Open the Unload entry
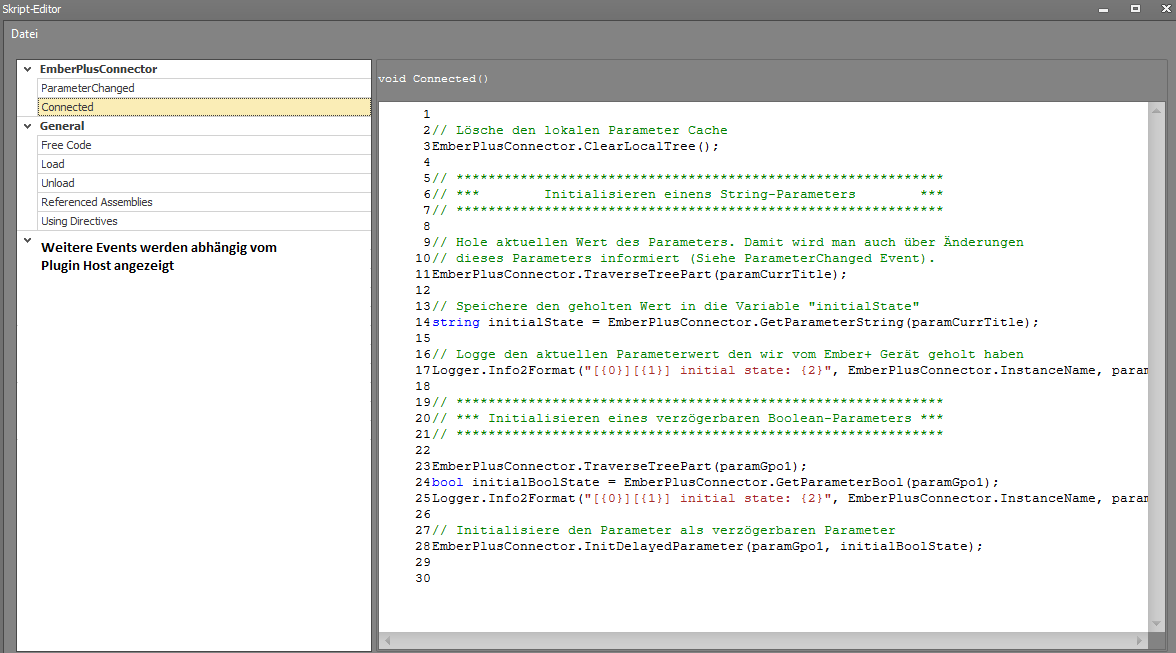 [x=204, y=183]
